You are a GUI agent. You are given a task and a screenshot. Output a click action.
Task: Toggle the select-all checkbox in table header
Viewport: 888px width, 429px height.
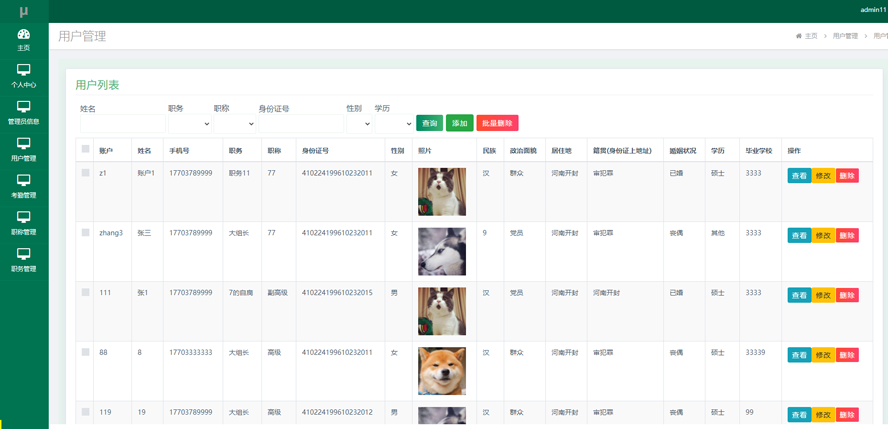click(86, 149)
